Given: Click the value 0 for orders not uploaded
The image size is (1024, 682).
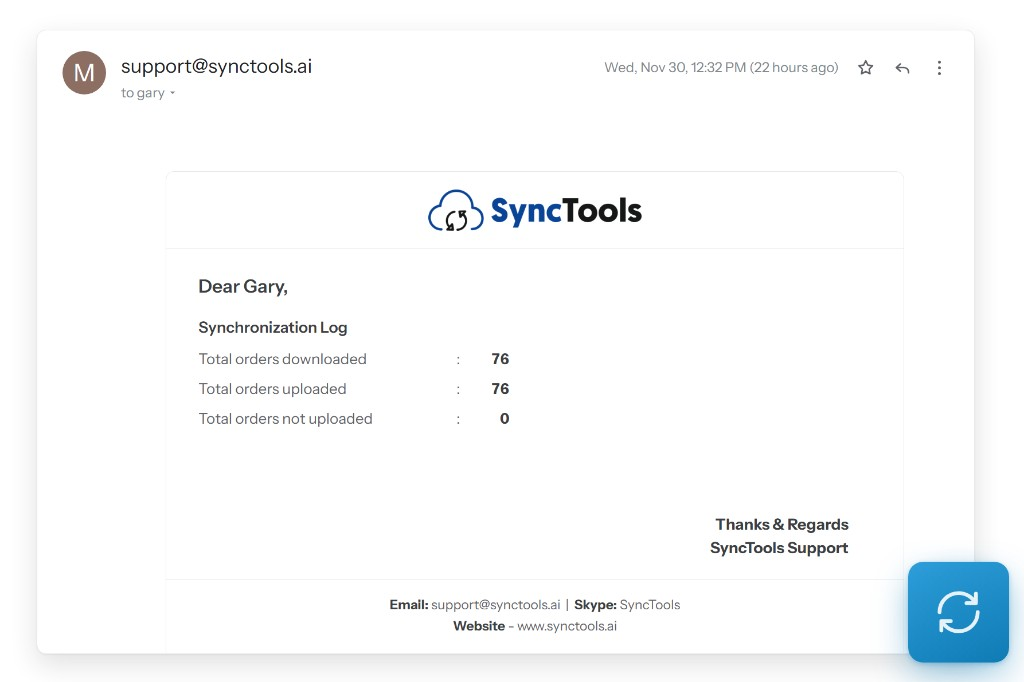Looking at the screenshot, I should pyautogui.click(x=505, y=419).
